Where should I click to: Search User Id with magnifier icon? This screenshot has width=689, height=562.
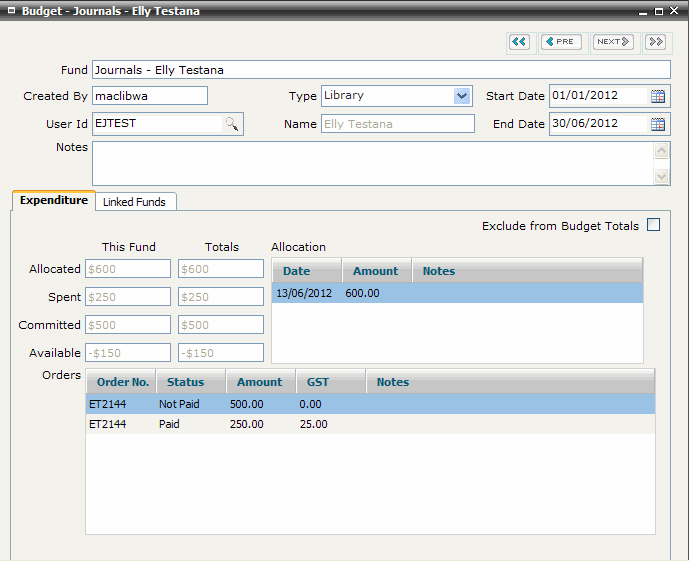[231, 124]
